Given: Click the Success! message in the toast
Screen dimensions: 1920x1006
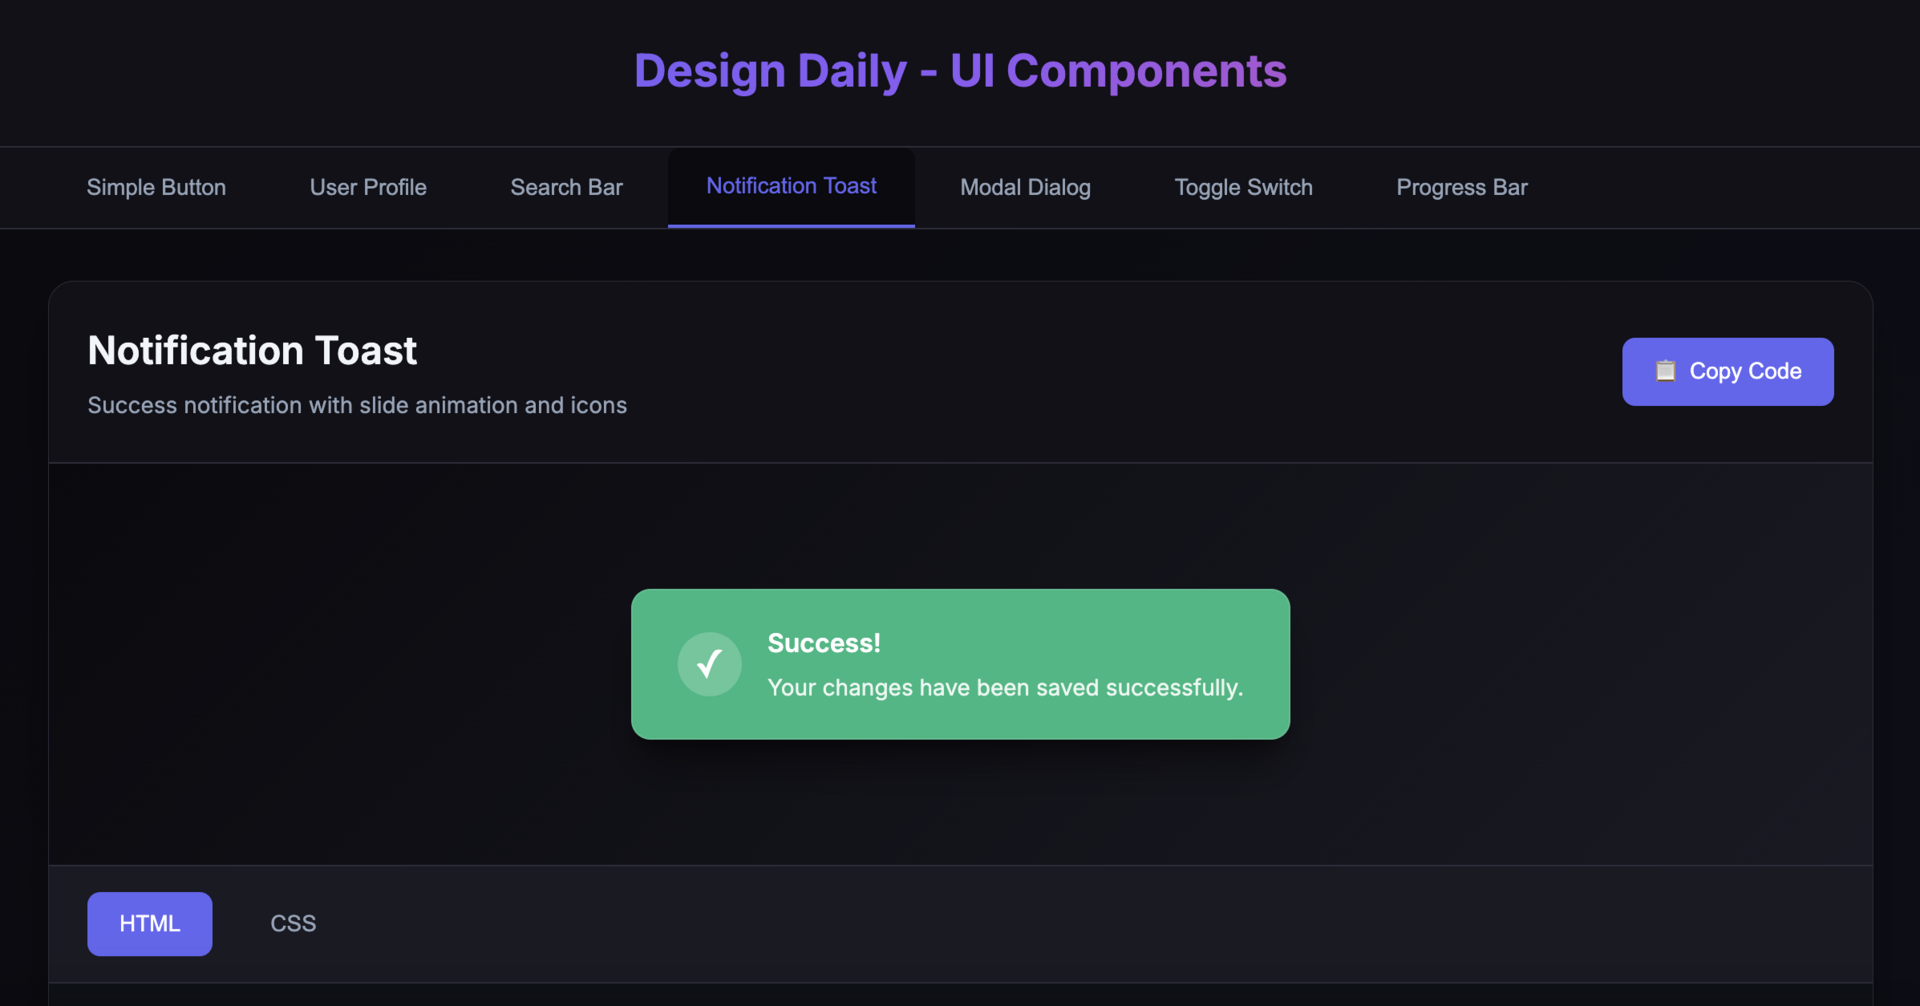Looking at the screenshot, I should pyautogui.click(x=823, y=642).
